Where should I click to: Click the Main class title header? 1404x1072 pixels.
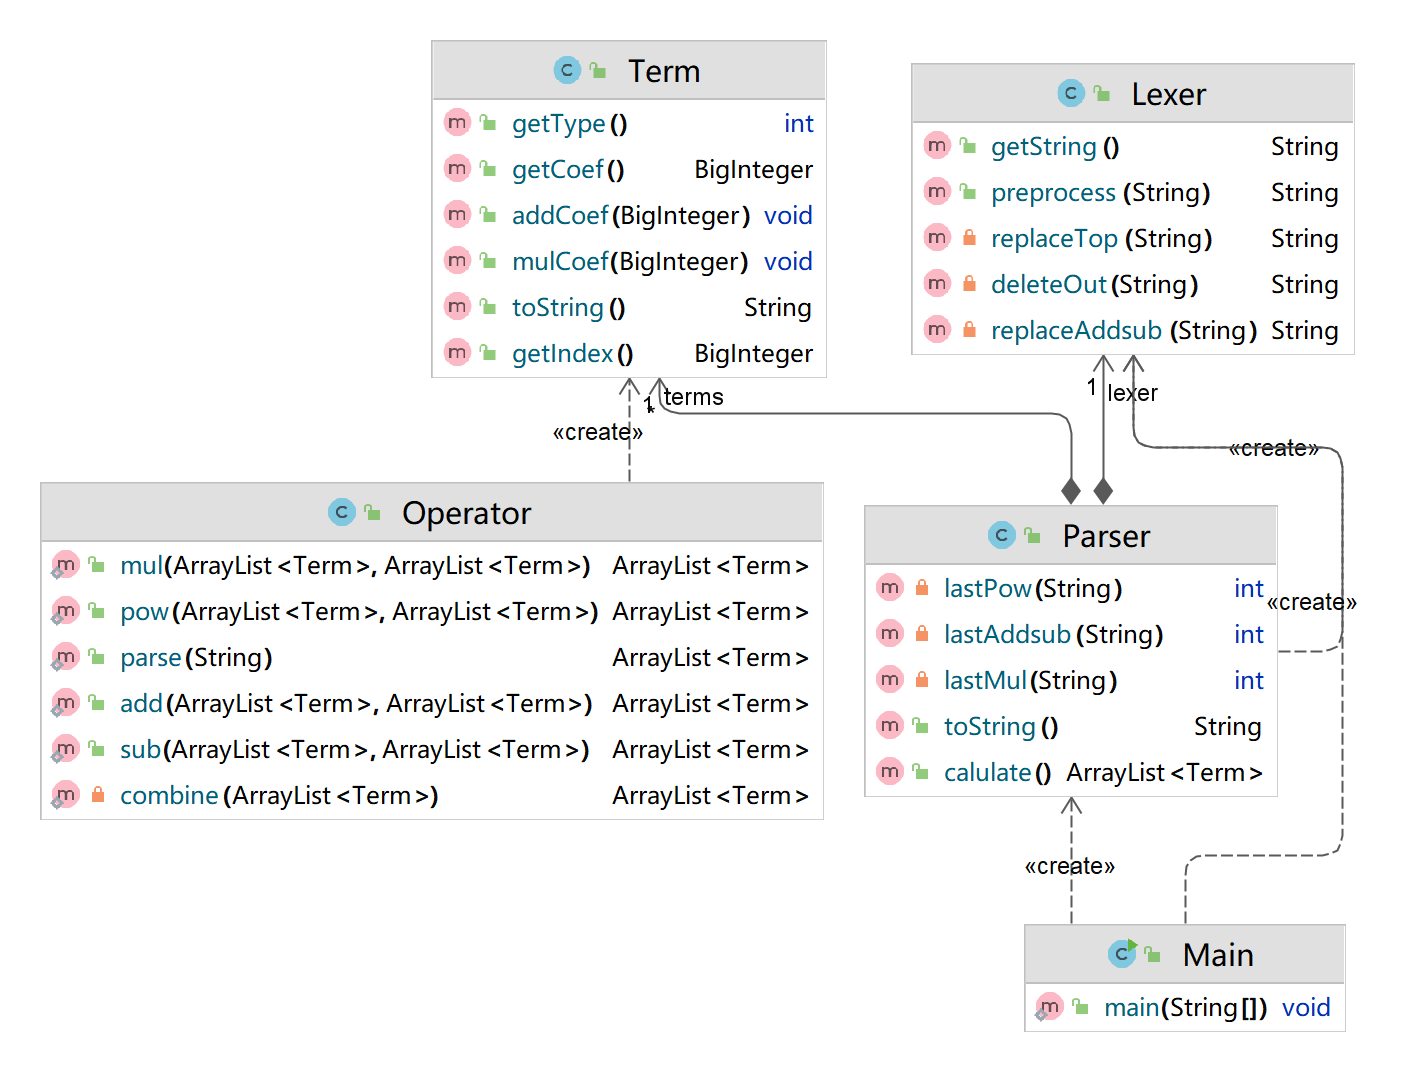pos(1185,954)
